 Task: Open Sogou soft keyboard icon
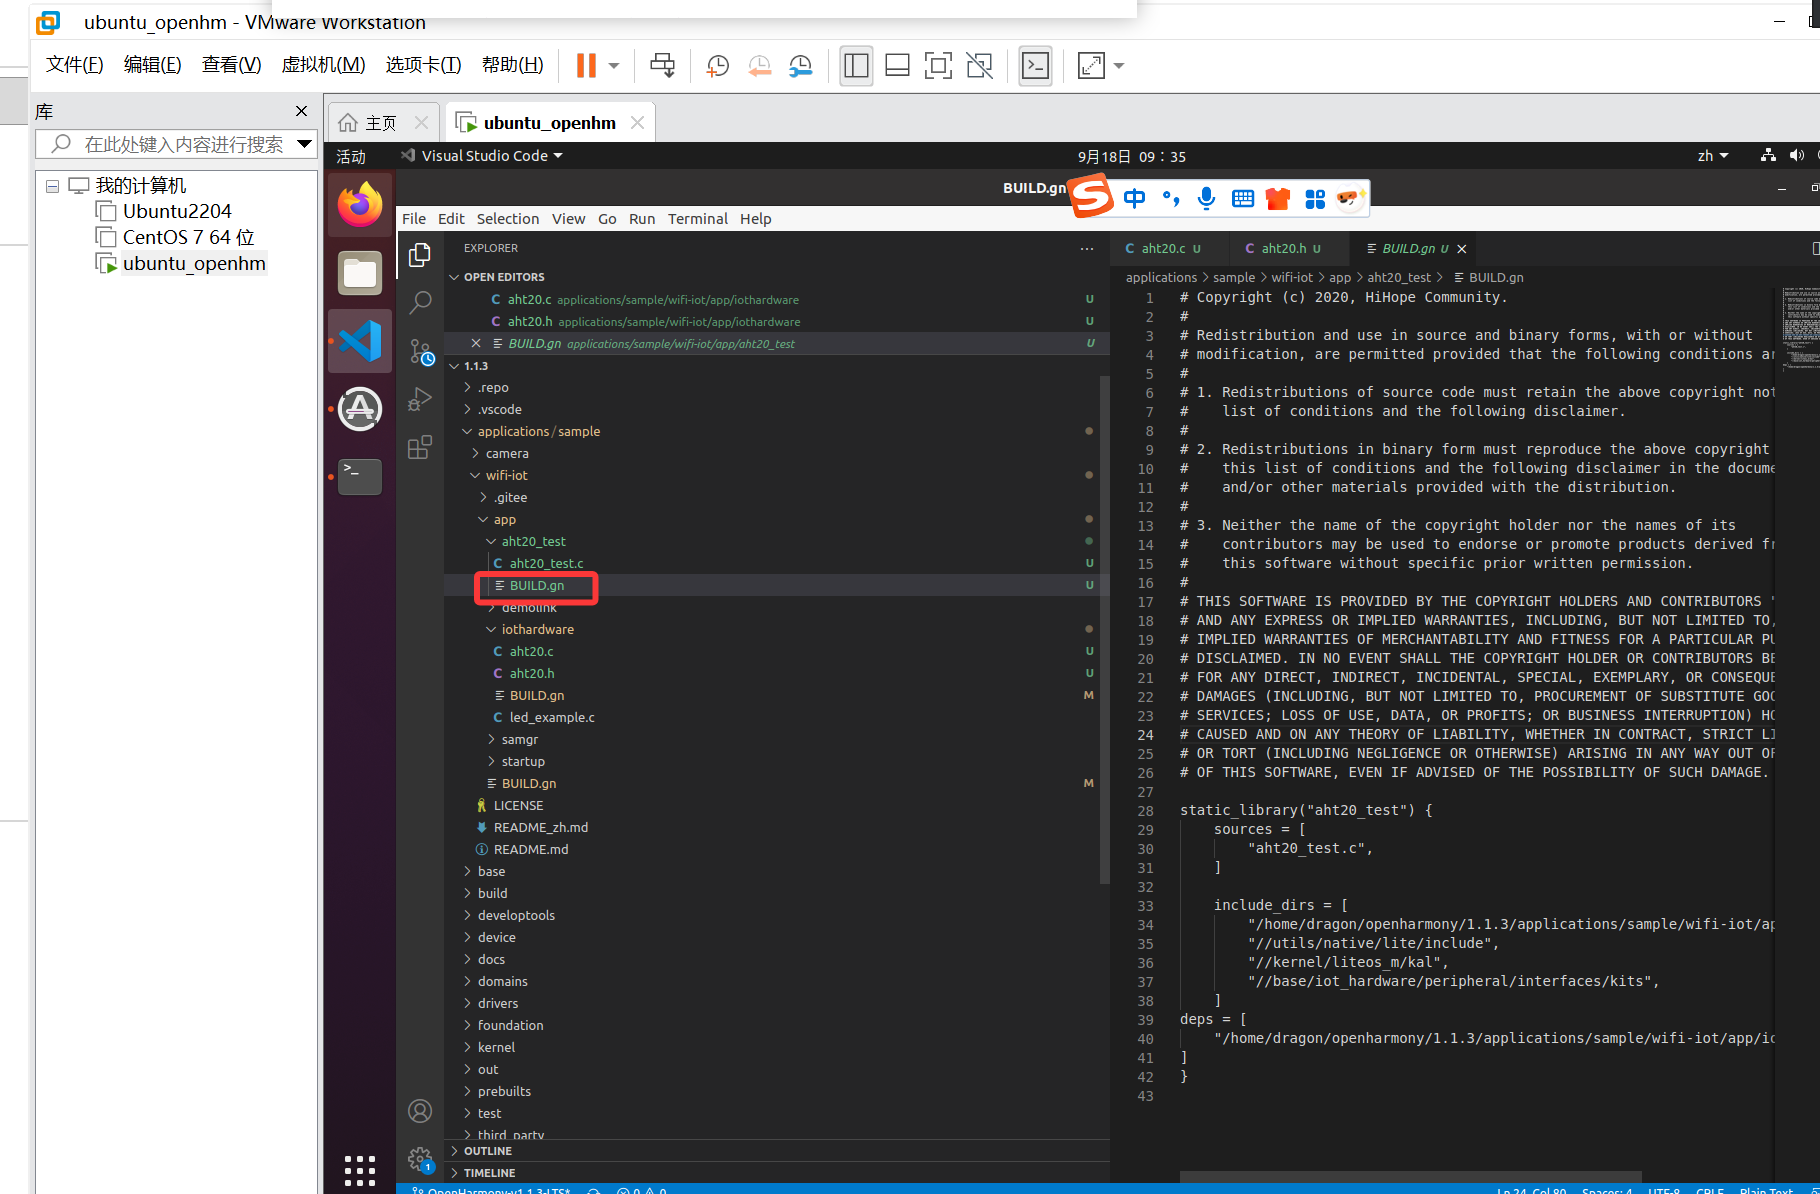click(x=1243, y=198)
